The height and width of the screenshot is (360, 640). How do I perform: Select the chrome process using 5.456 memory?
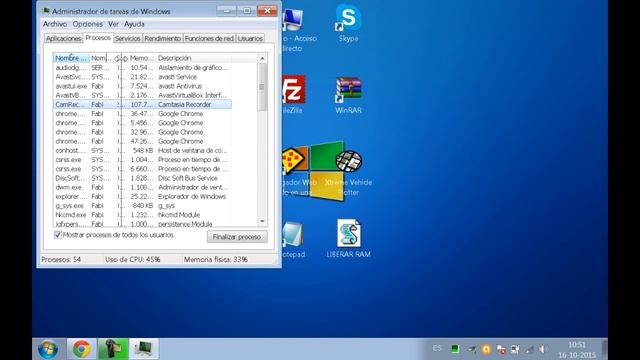click(x=142, y=123)
